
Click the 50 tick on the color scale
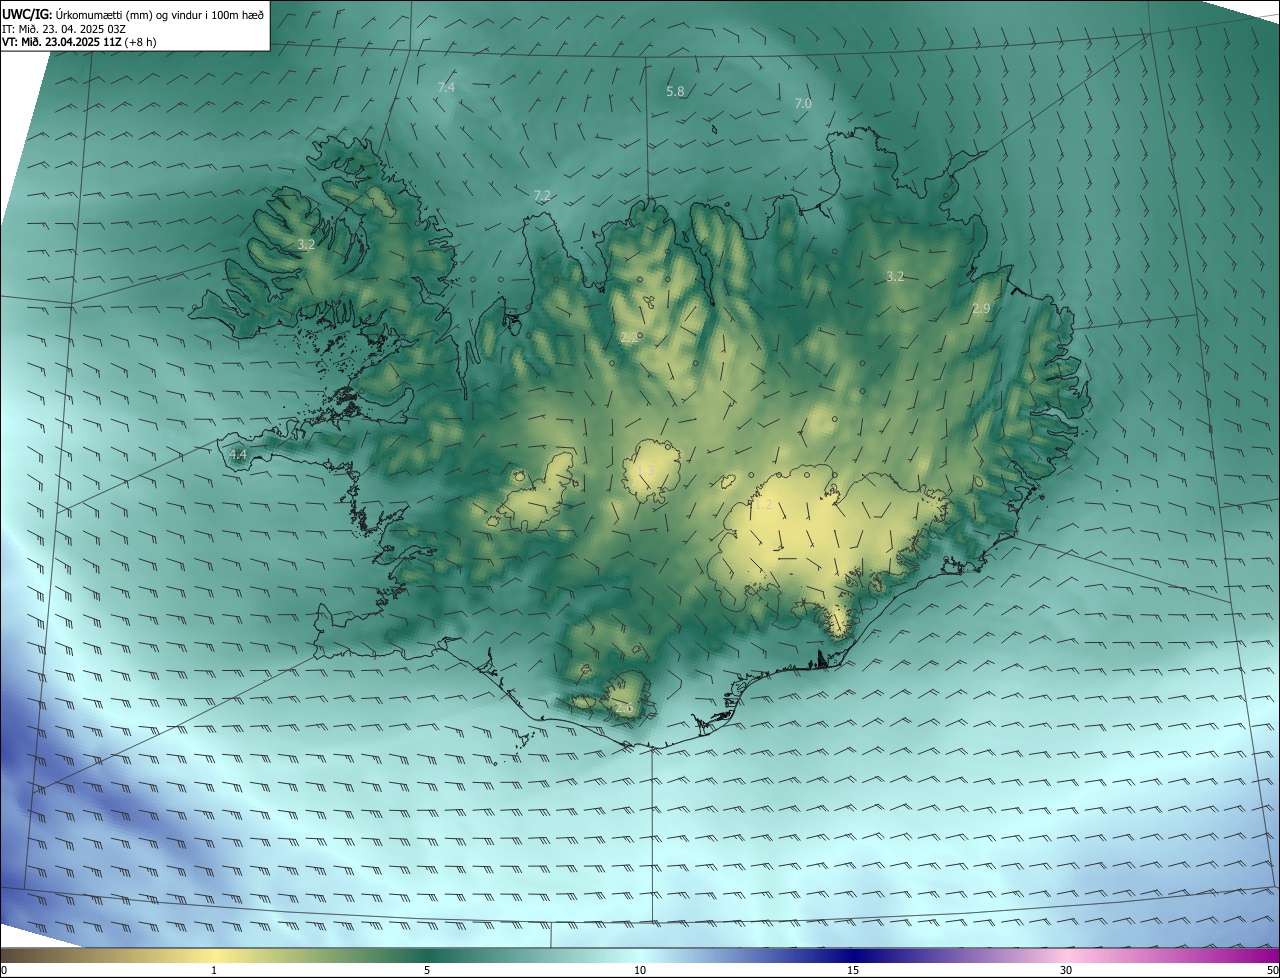click(1272, 971)
